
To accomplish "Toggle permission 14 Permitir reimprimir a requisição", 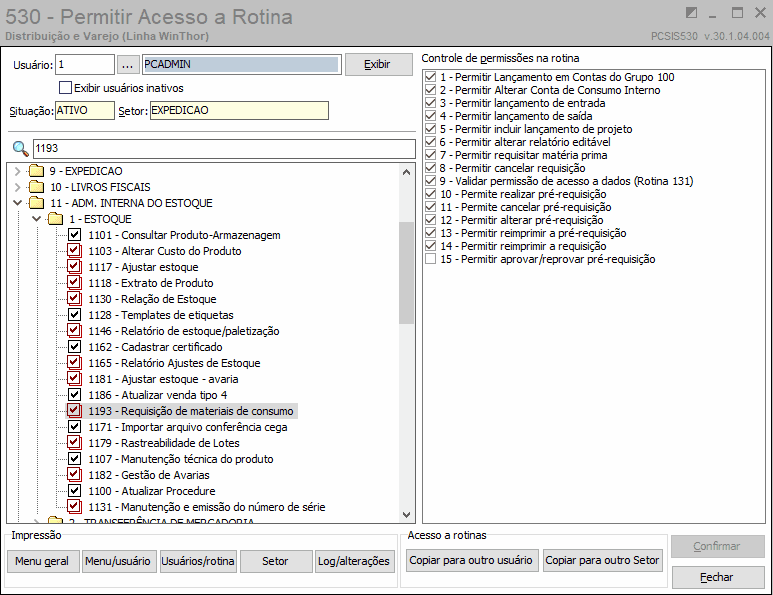I will click(x=430, y=245).
